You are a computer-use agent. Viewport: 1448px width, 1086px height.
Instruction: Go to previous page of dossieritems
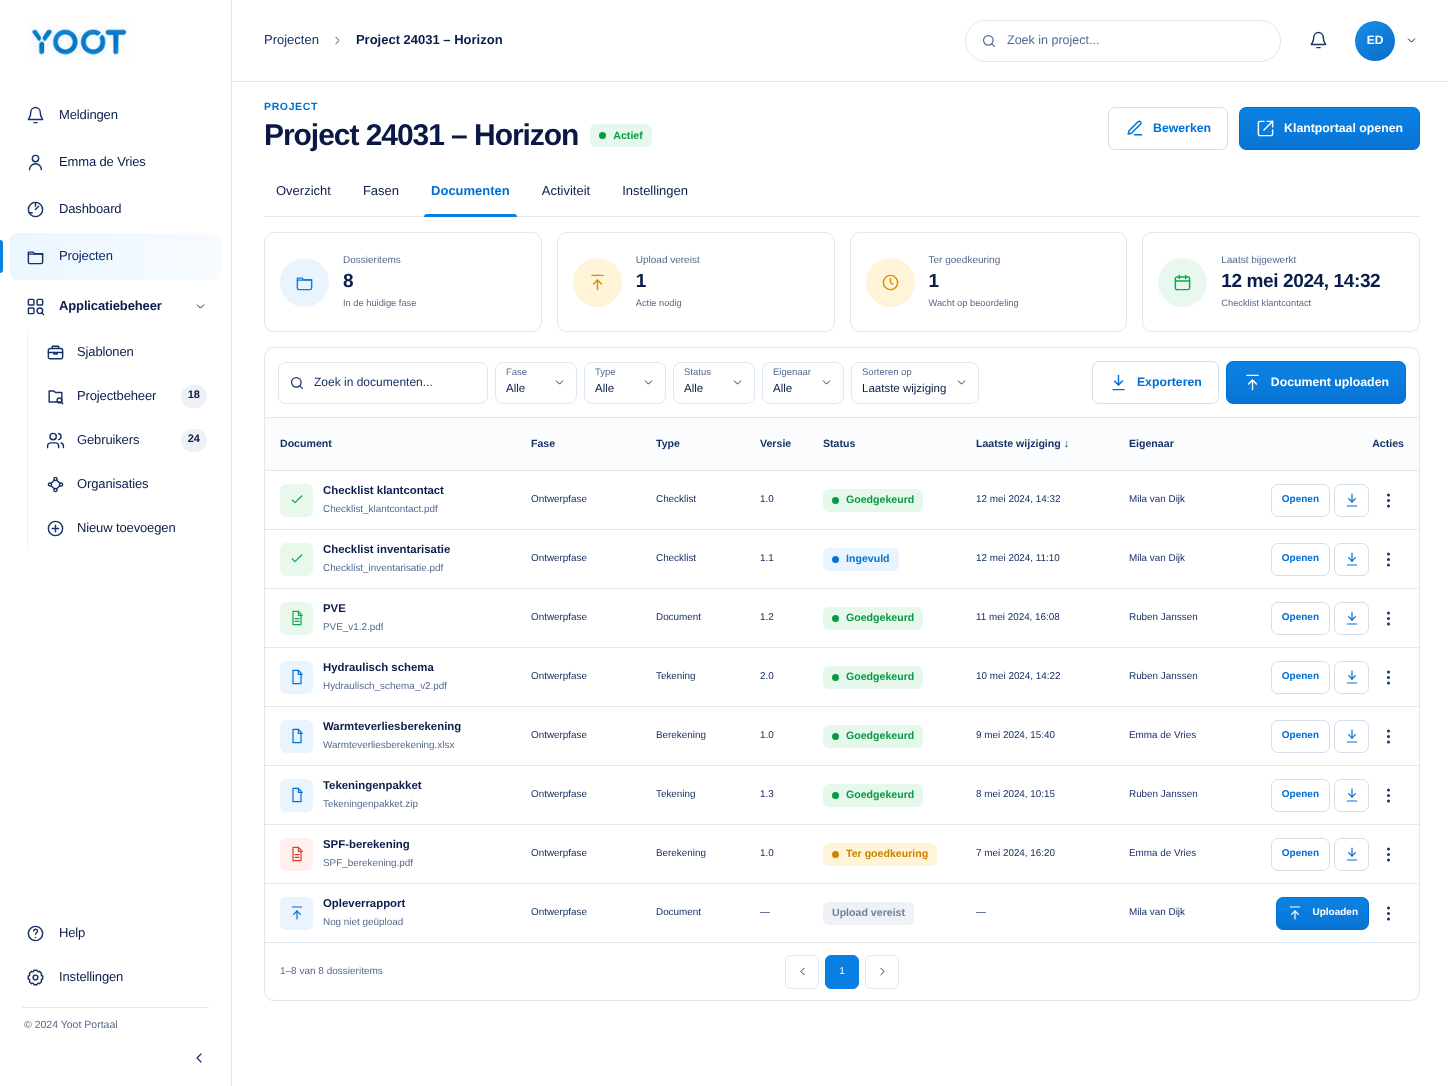coord(802,972)
